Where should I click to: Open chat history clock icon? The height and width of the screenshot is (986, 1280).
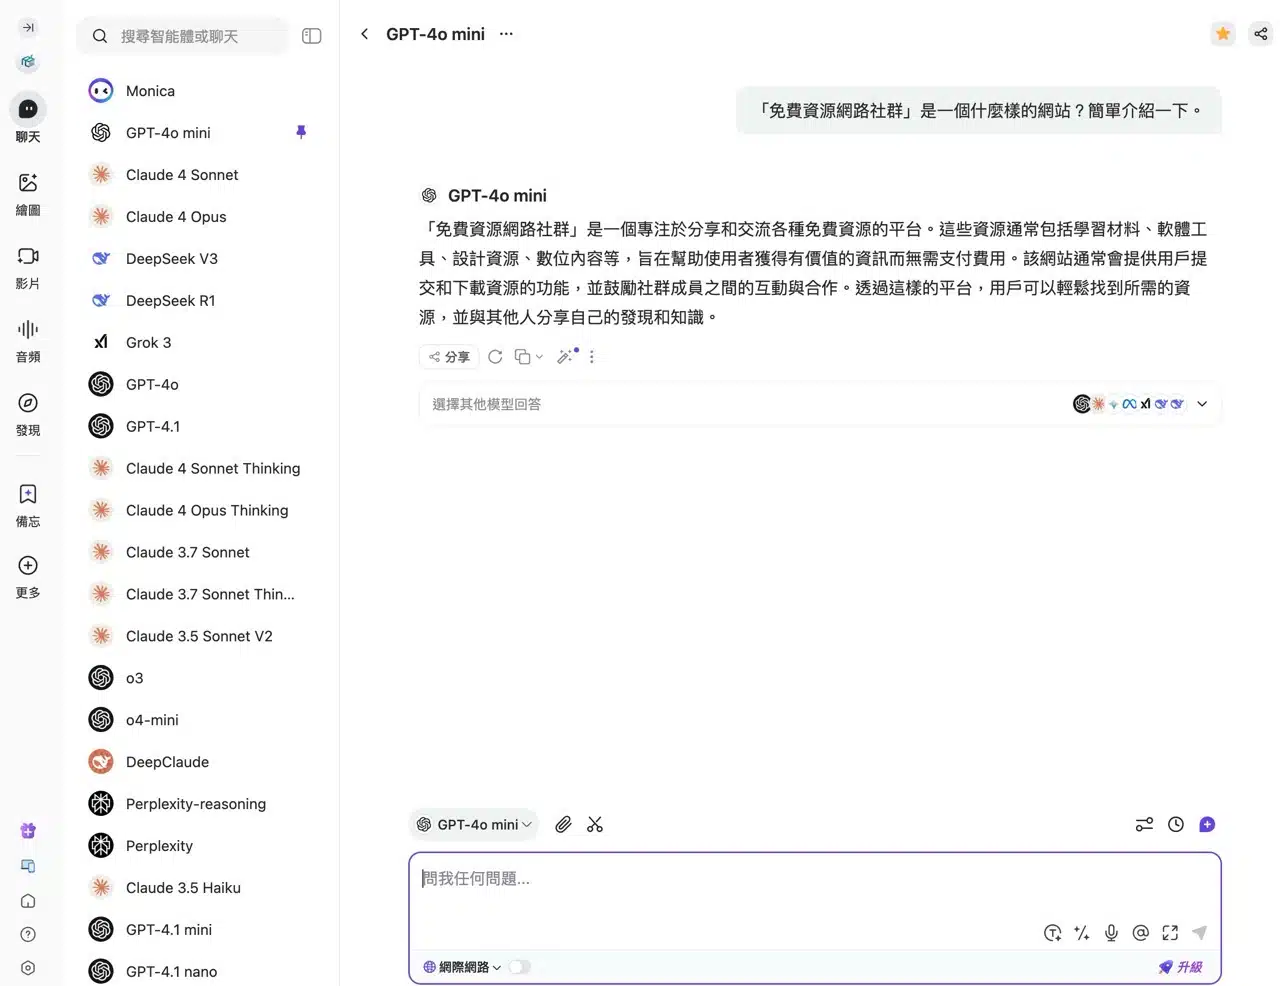tap(1176, 824)
